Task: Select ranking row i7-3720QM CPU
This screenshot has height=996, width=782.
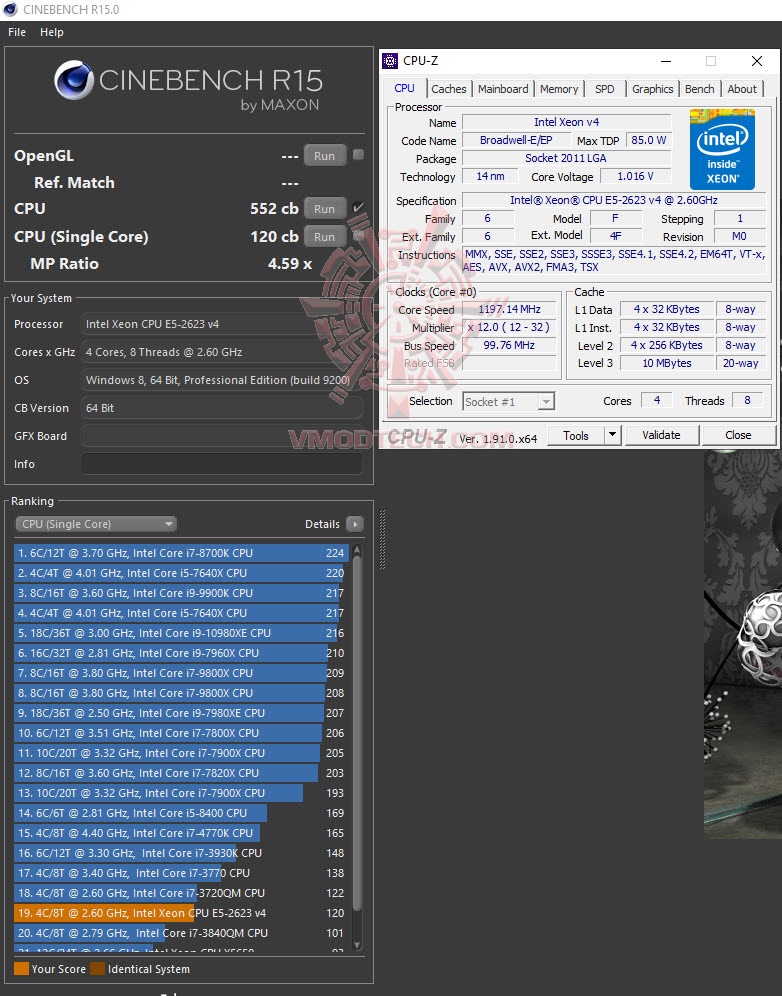Action: (182, 893)
